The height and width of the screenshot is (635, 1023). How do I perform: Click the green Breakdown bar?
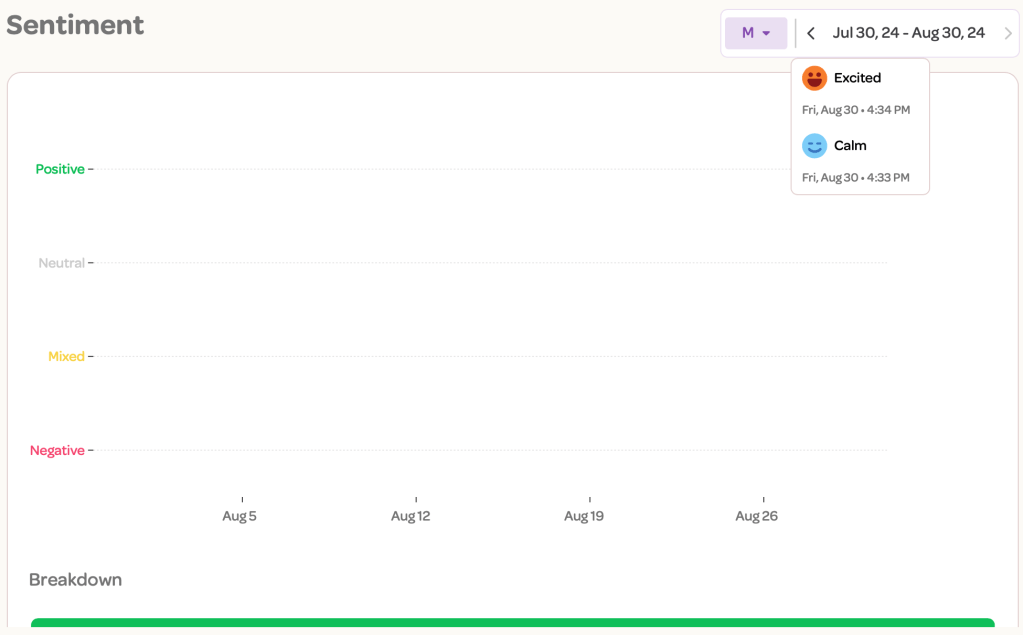click(x=512, y=624)
